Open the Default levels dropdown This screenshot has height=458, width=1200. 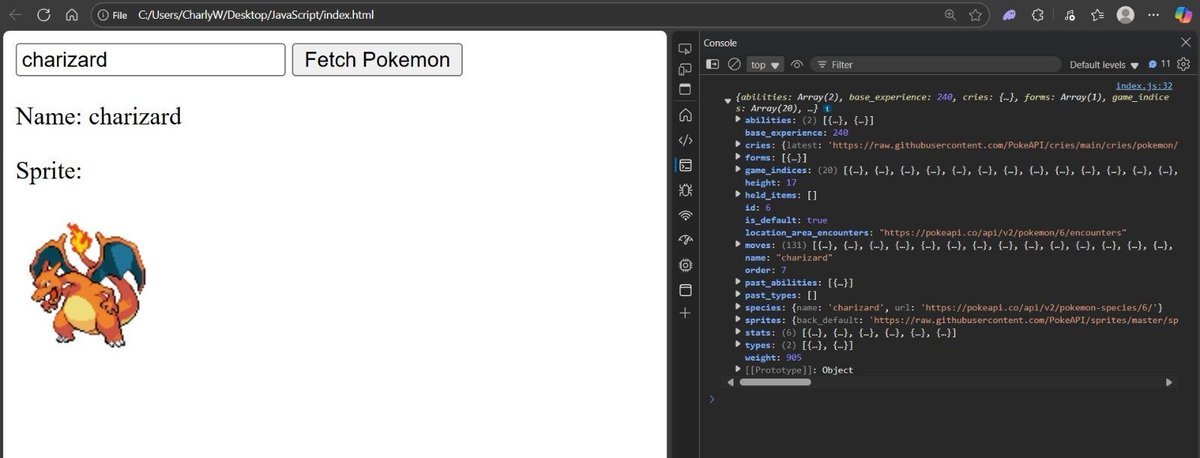(1103, 64)
